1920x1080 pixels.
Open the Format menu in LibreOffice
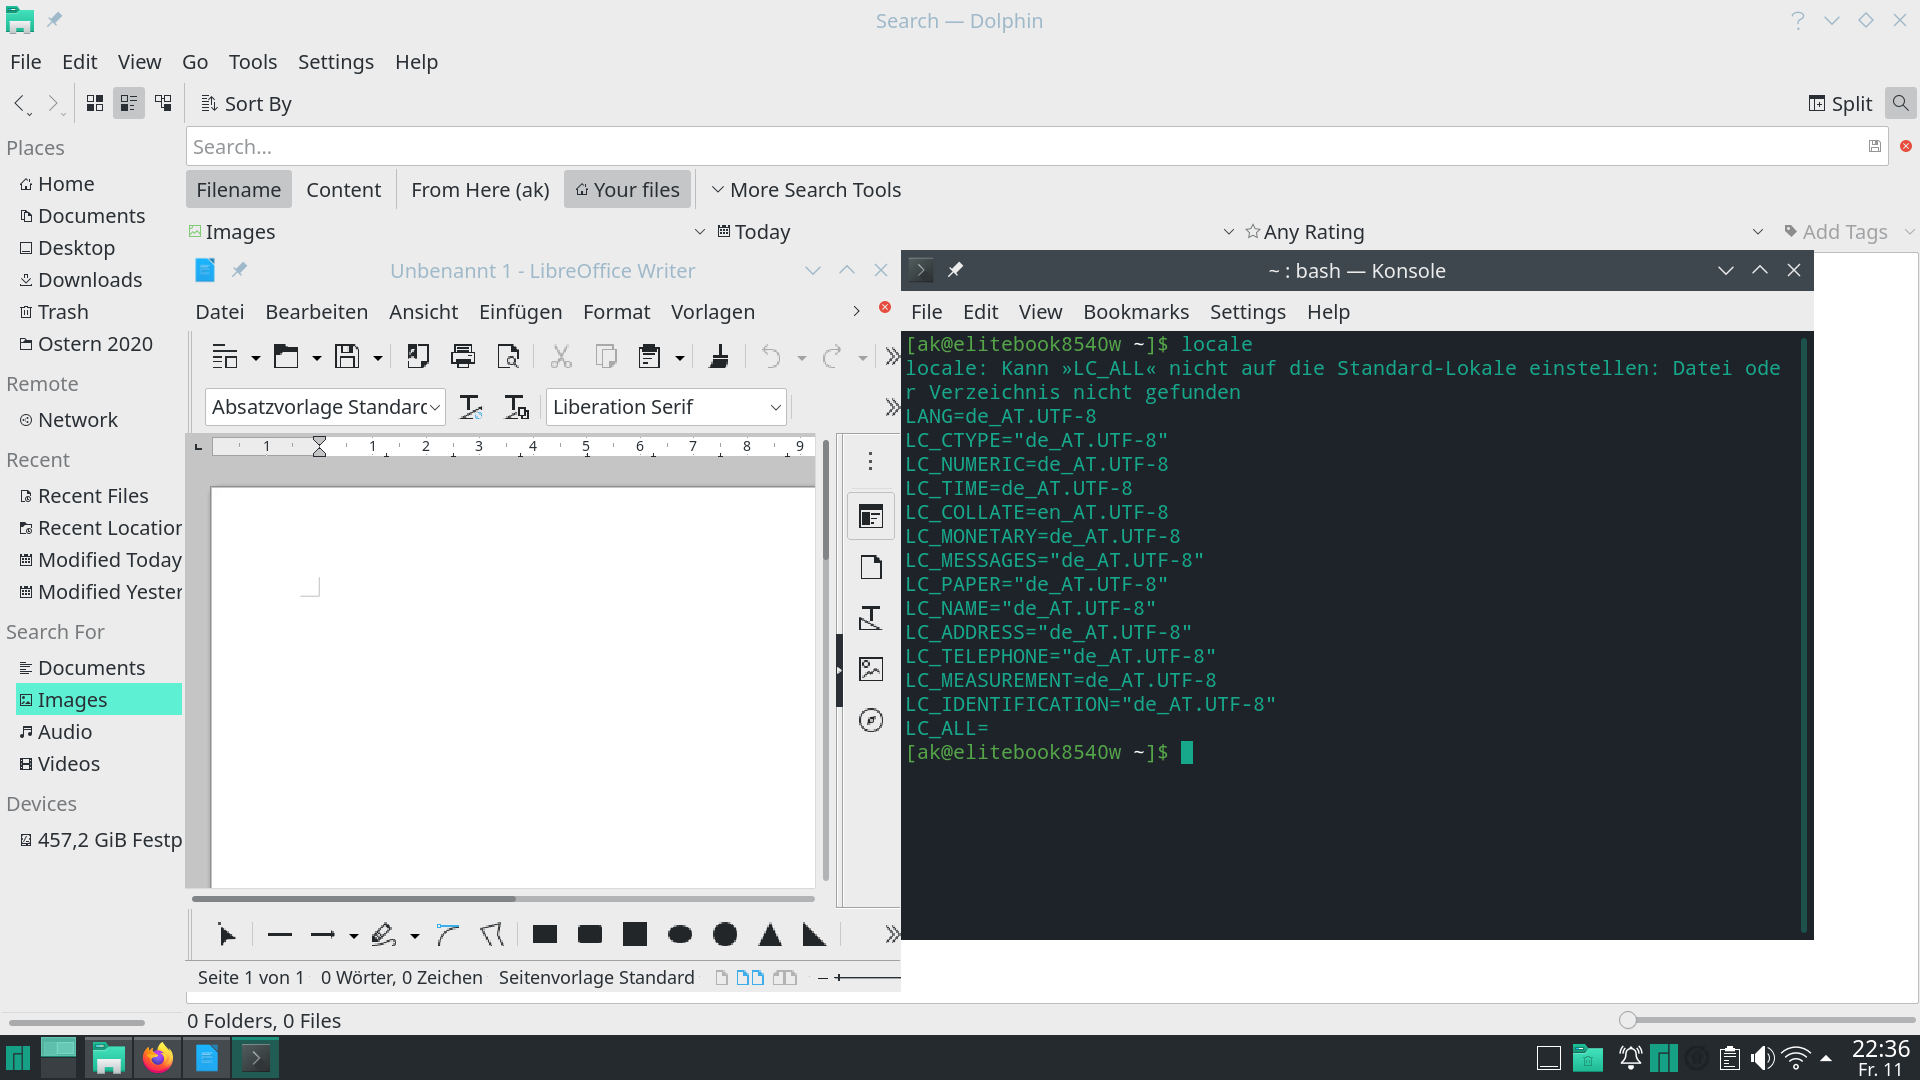pyautogui.click(x=615, y=311)
